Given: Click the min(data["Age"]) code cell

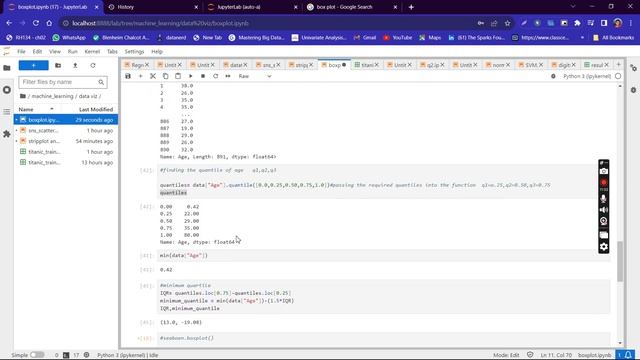Looking at the screenshot, I should [x=384, y=256].
